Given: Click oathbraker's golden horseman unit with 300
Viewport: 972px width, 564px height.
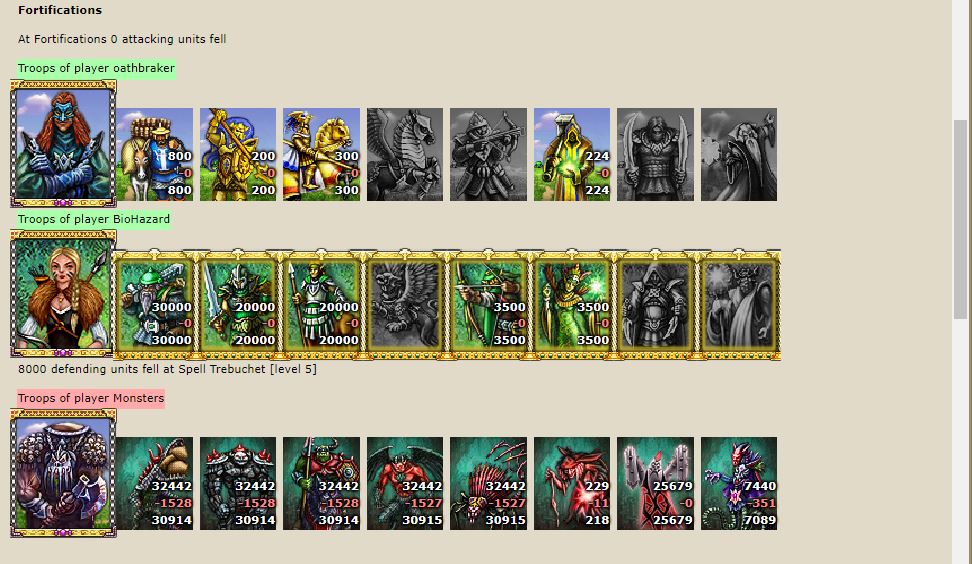Looking at the screenshot, I should tap(321, 155).
